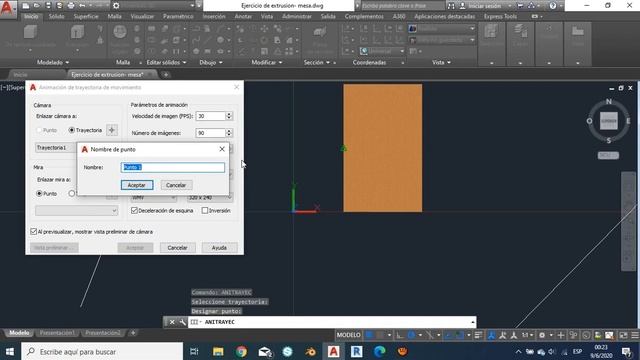Select the Trayectoria radio button under Cámara
This screenshot has height=360, width=640.
point(72,130)
